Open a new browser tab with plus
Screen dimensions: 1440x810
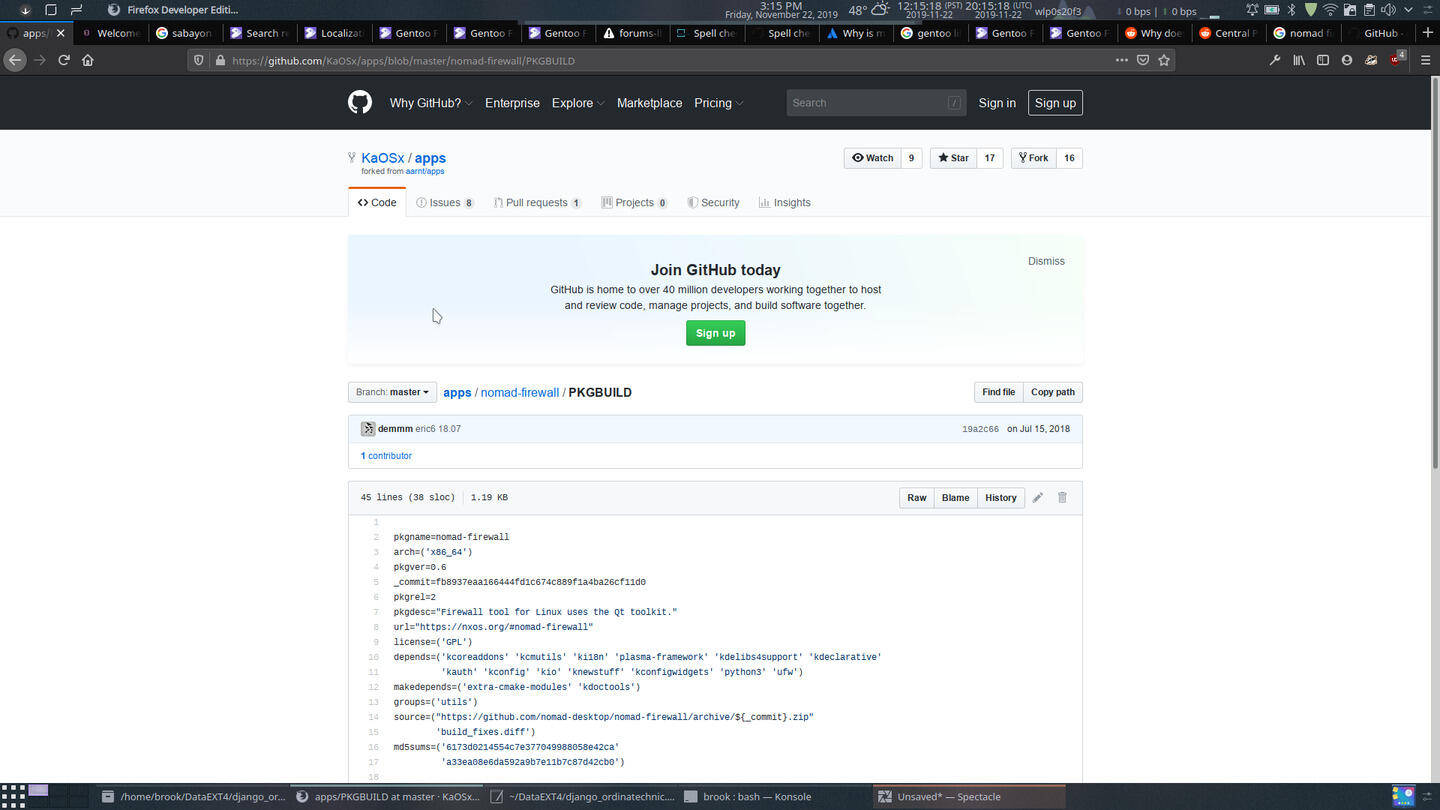pyautogui.click(x=1427, y=33)
